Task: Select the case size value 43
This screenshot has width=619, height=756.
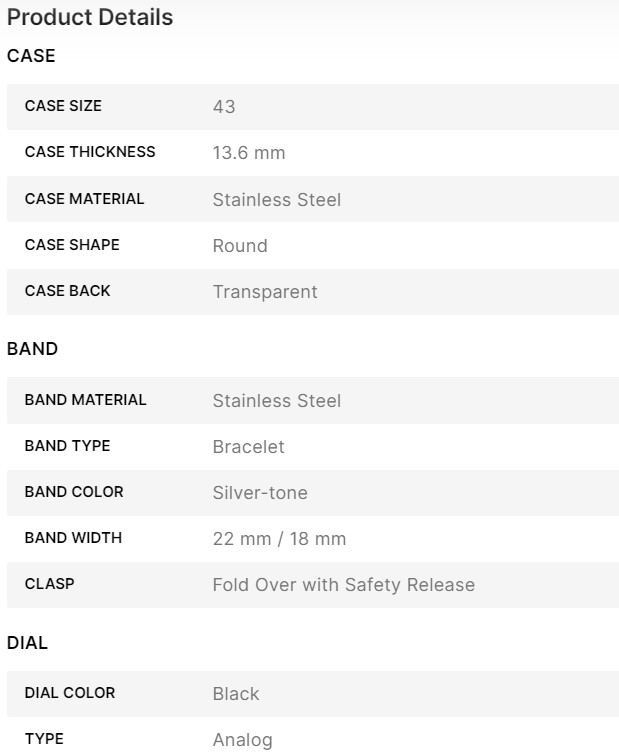Action: click(224, 107)
